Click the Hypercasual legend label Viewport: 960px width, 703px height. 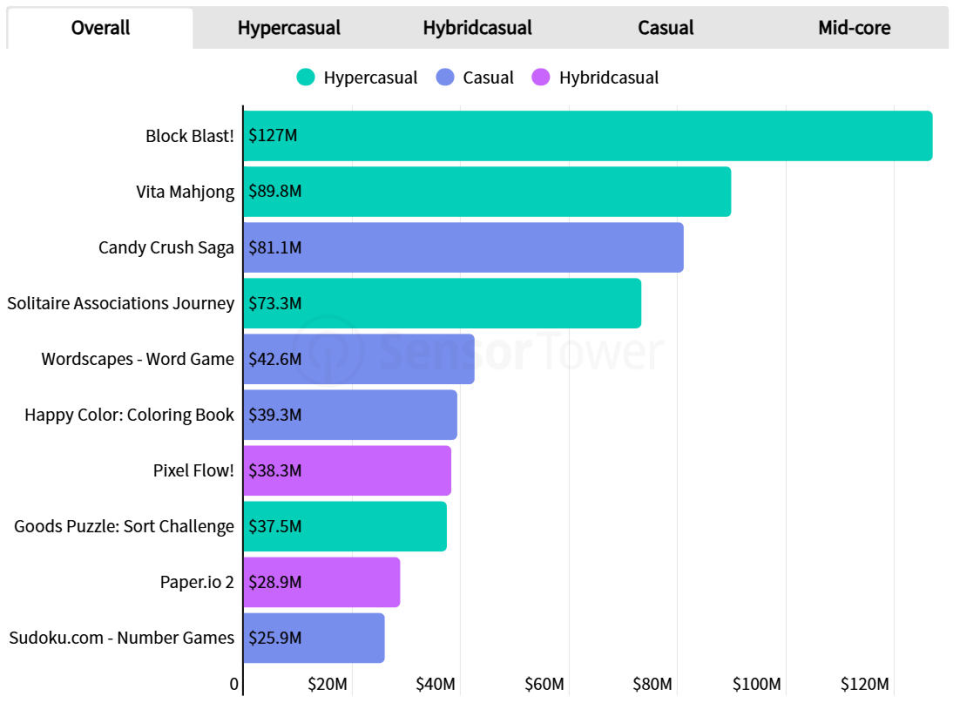370,78
